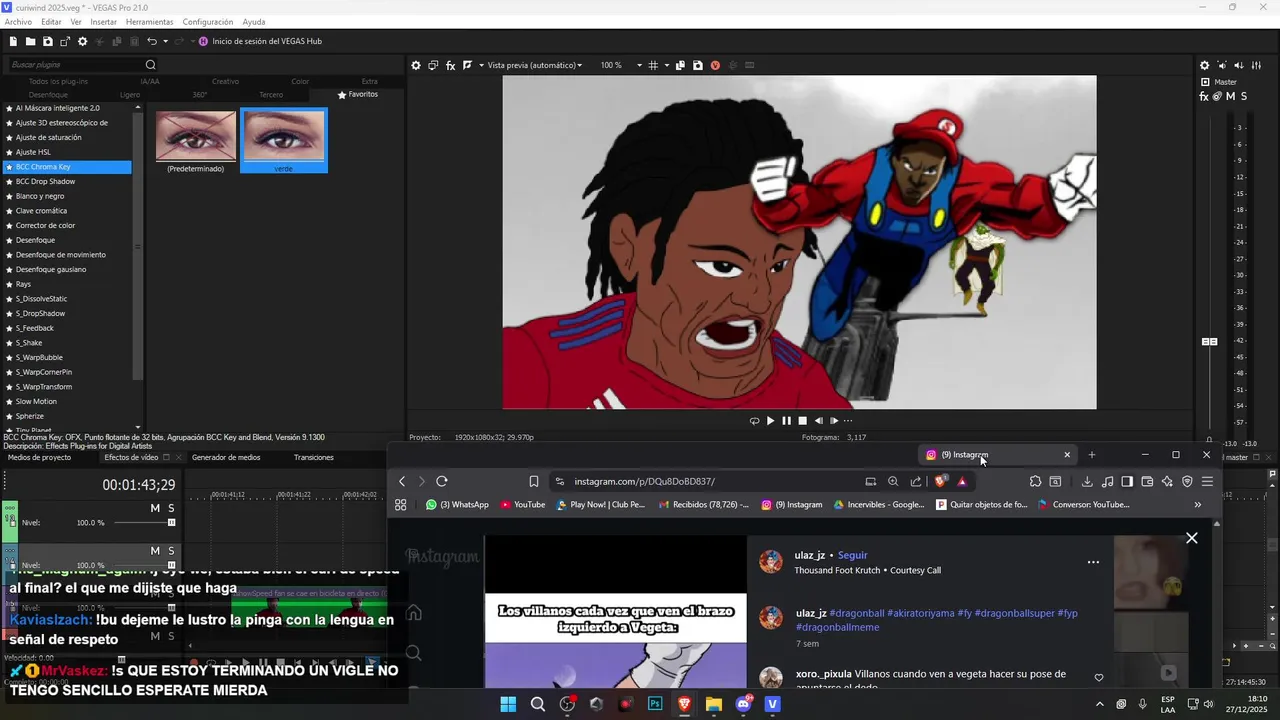Mute the second track with M
This screenshot has width=1280, height=720.
155,551
